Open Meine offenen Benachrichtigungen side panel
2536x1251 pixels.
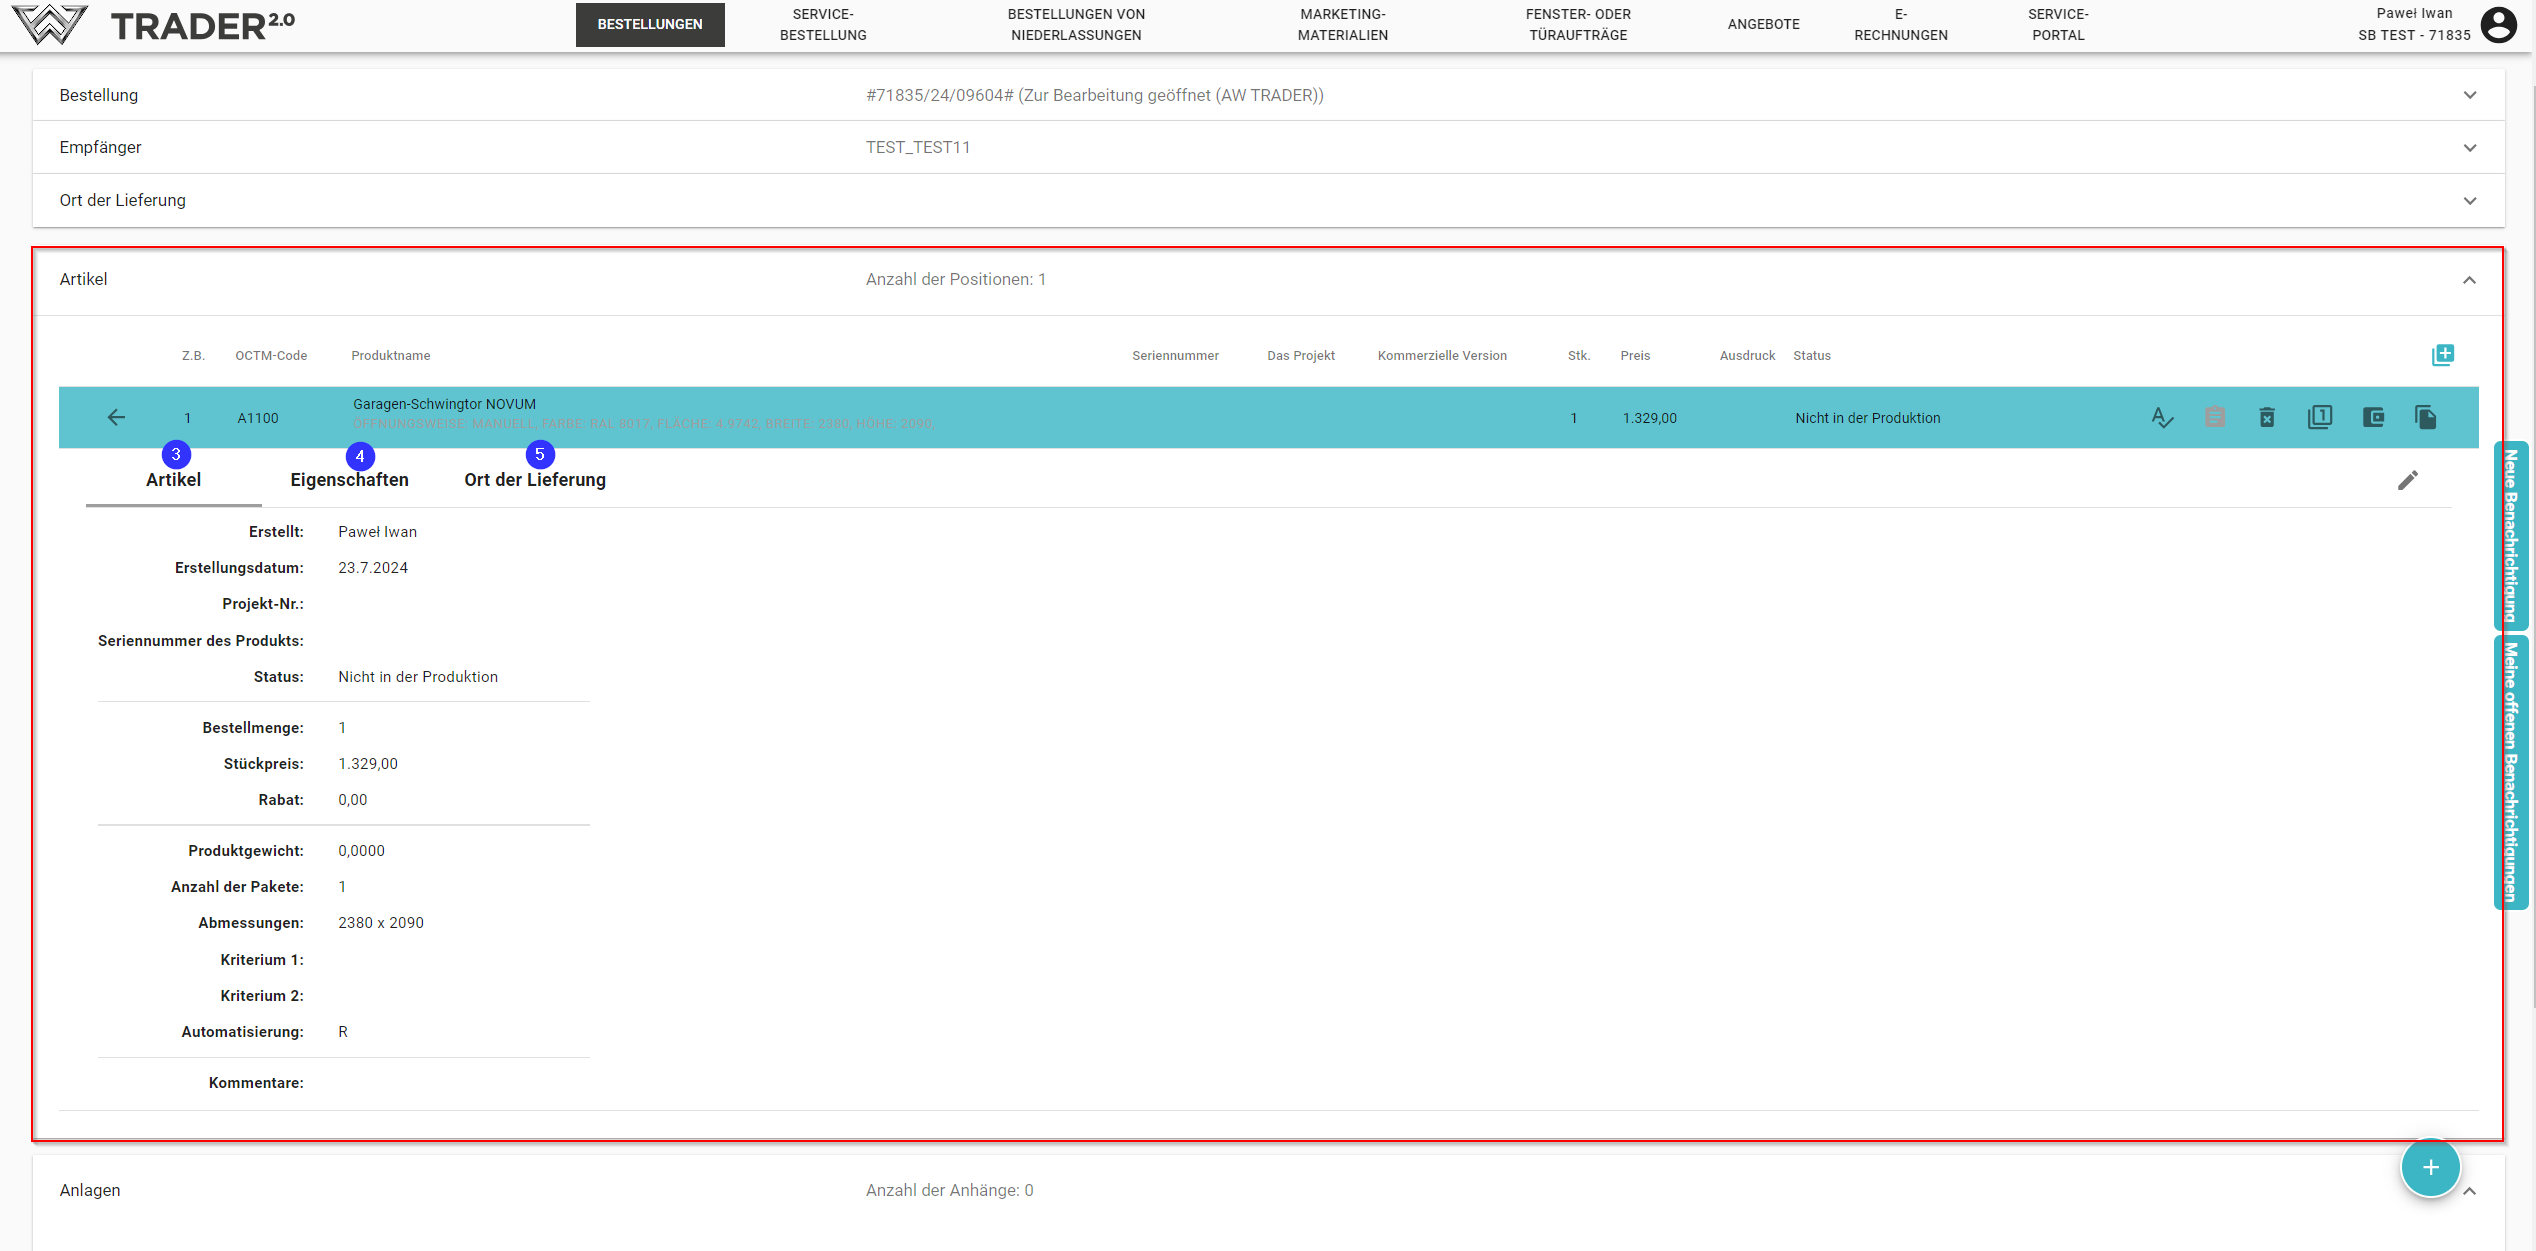tap(2511, 770)
